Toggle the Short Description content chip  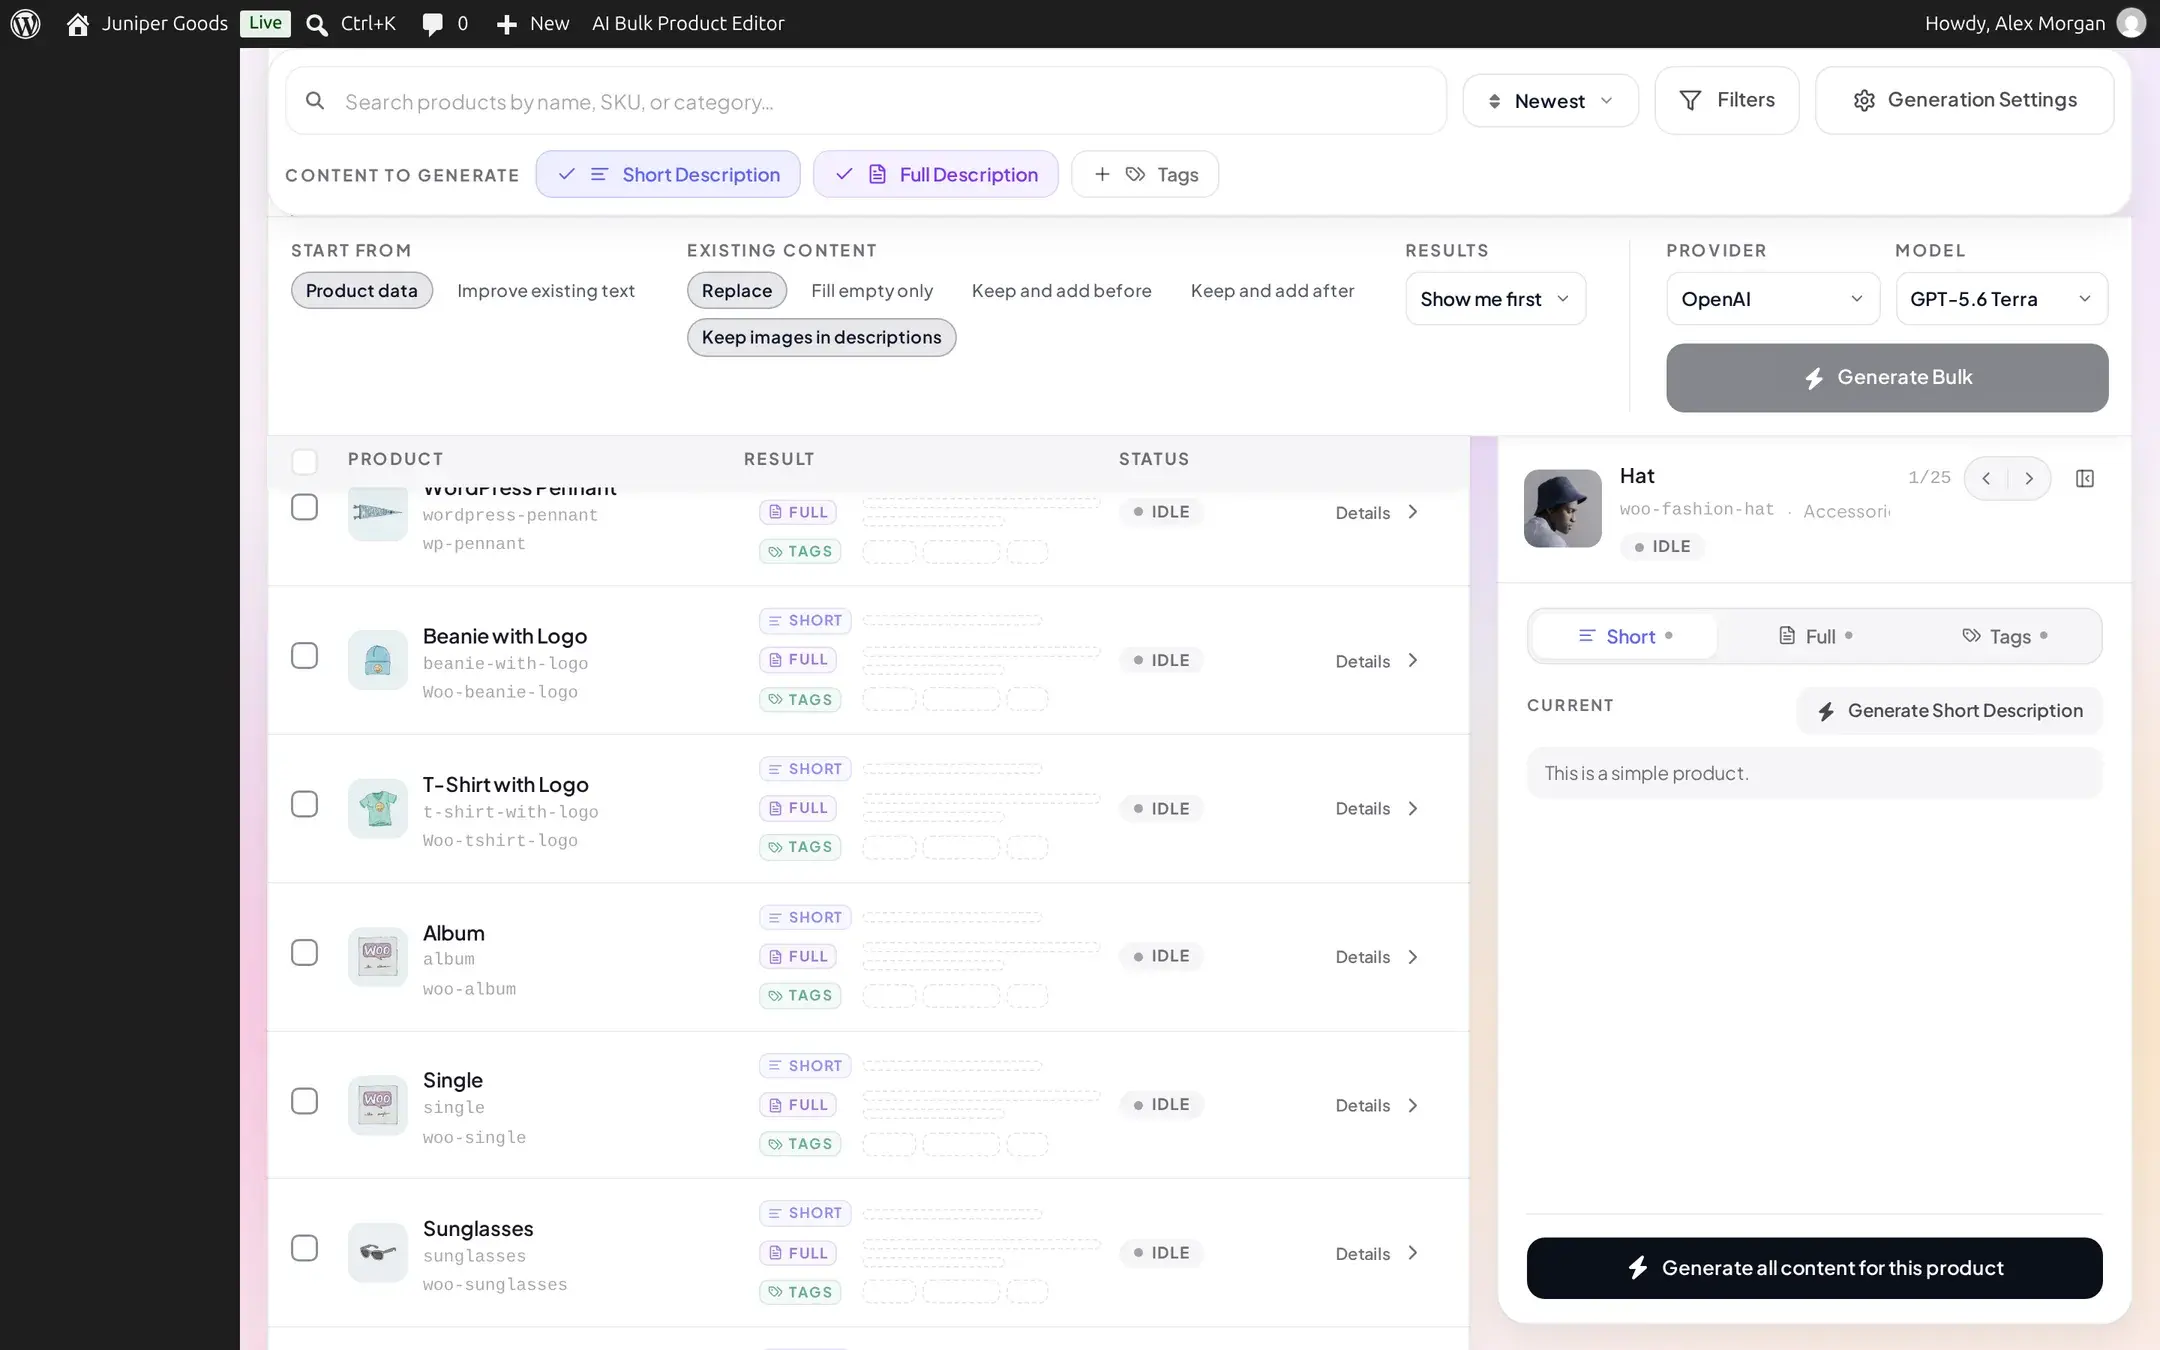point(668,174)
